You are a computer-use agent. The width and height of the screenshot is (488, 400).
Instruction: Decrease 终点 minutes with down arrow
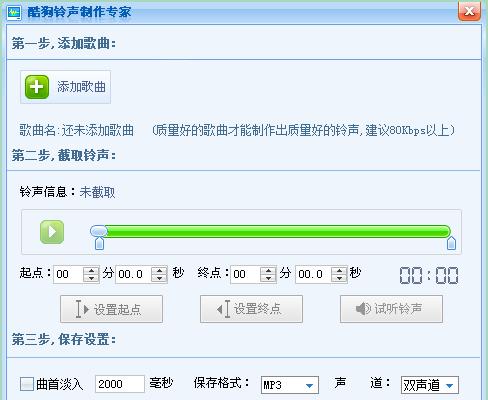point(268,279)
